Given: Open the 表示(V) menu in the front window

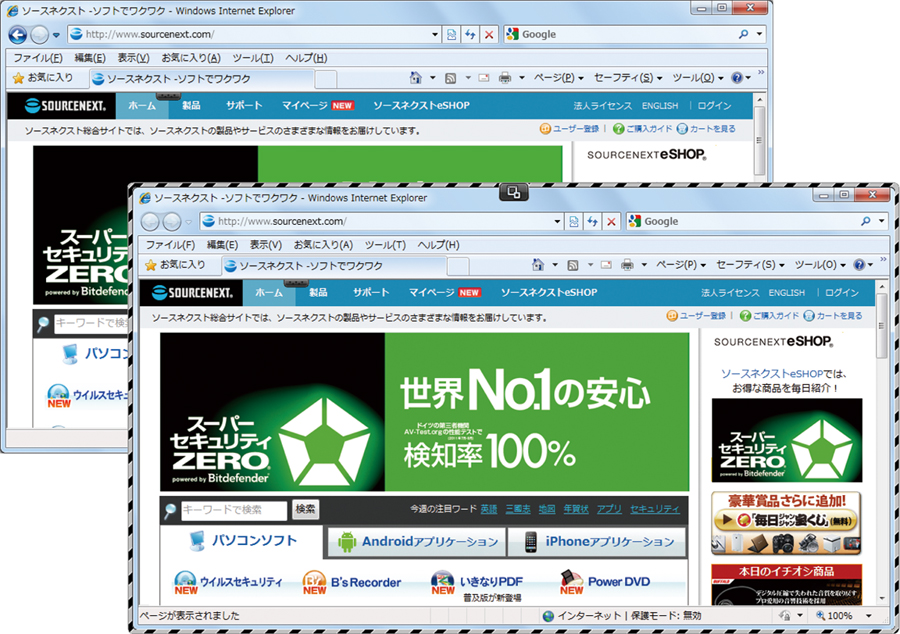Looking at the screenshot, I should tap(266, 245).
